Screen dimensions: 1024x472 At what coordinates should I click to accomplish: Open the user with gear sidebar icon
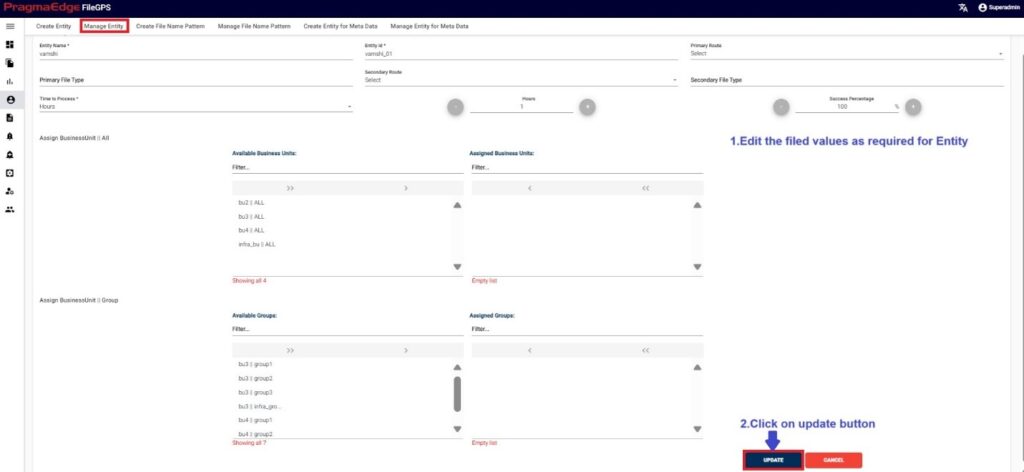[10, 191]
